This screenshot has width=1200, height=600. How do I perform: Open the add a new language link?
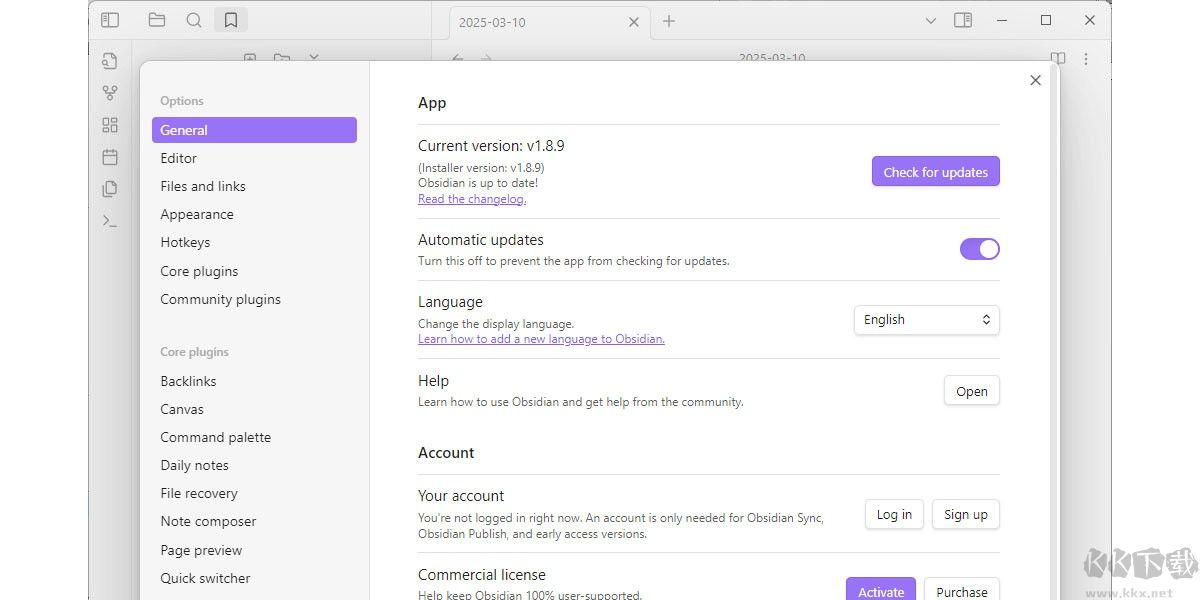(x=541, y=339)
